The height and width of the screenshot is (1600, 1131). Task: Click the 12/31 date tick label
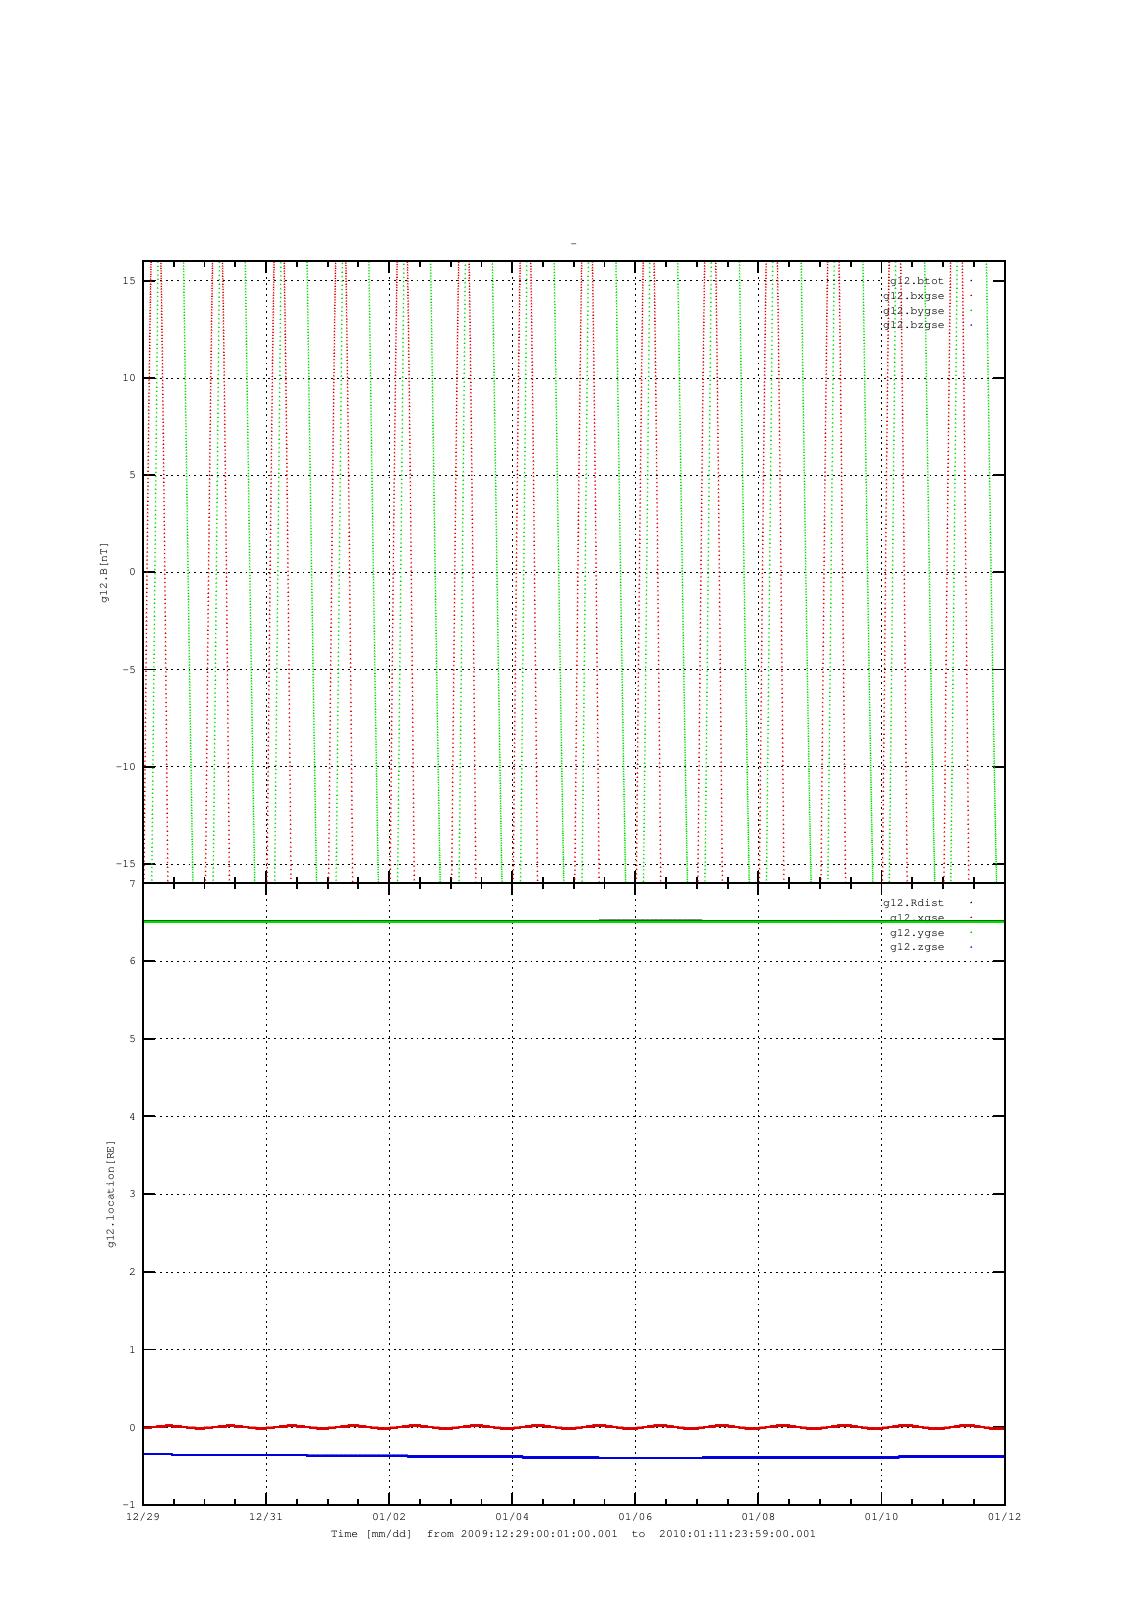pyautogui.click(x=266, y=1517)
